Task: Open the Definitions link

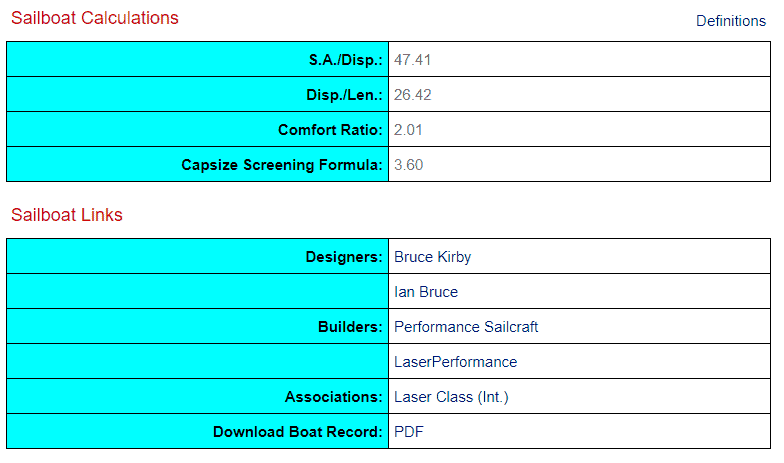Action: pyautogui.click(x=730, y=21)
